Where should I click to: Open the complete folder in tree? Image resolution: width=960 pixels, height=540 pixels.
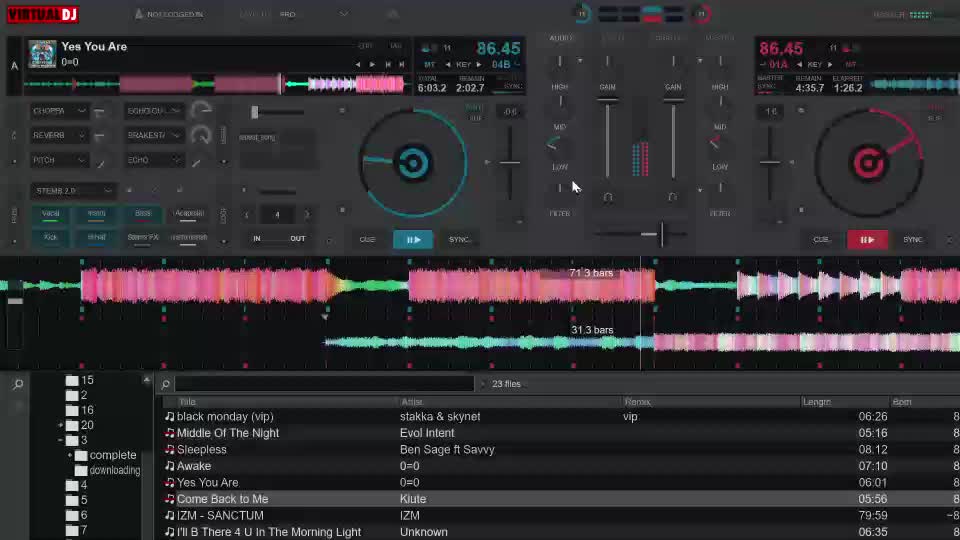tap(113, 456)
